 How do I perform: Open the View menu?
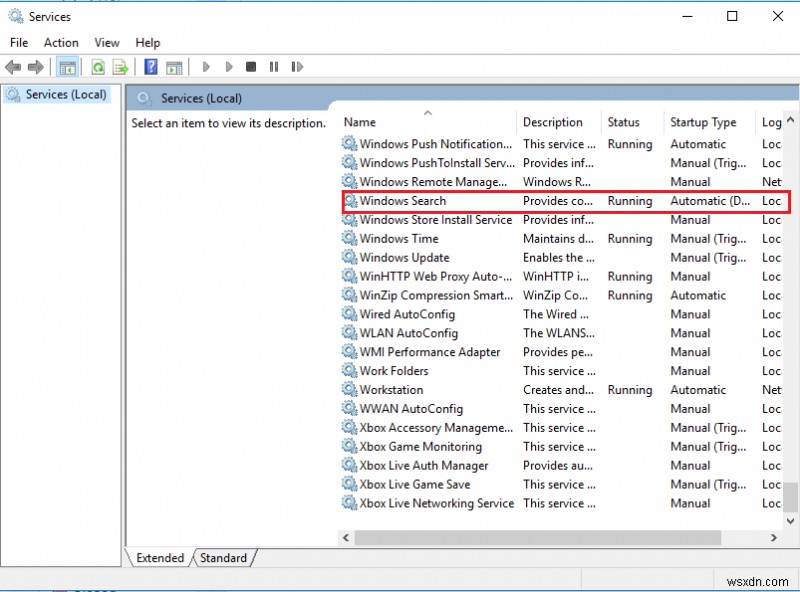[106, 42]
